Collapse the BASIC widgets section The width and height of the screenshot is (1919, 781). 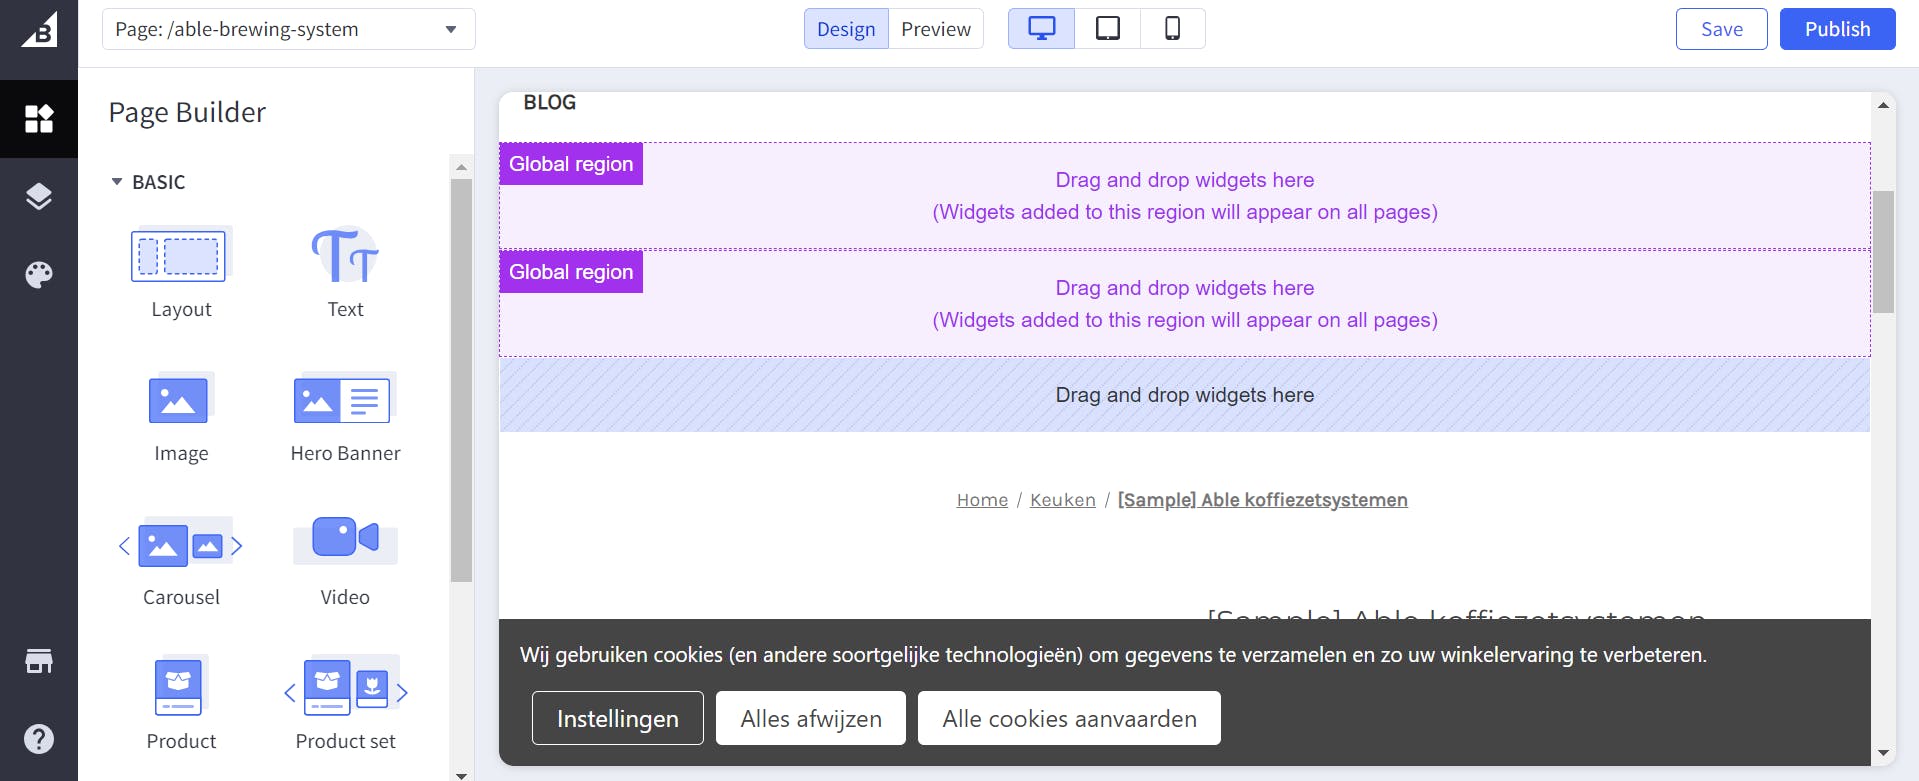pos(148,182)
